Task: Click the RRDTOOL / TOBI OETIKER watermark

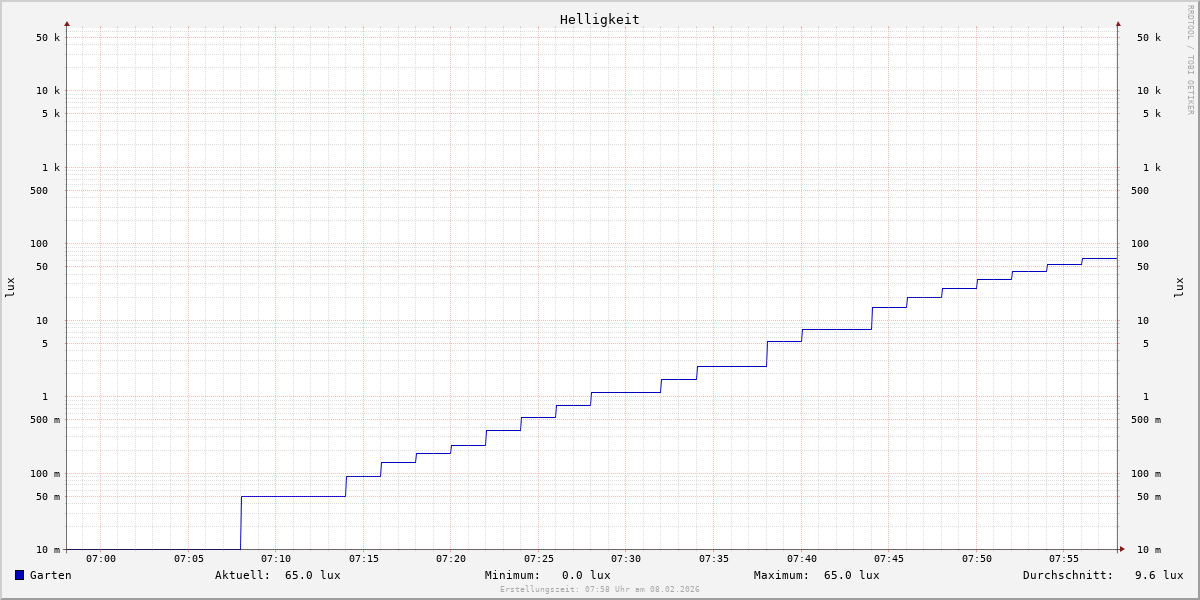Action: click(1190, 60)
